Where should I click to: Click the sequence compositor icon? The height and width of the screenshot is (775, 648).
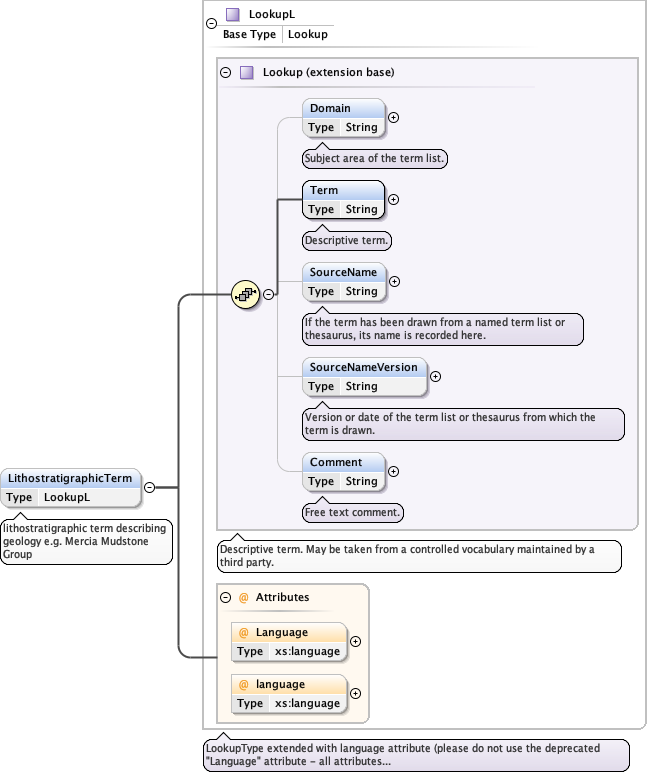point(245,294)
